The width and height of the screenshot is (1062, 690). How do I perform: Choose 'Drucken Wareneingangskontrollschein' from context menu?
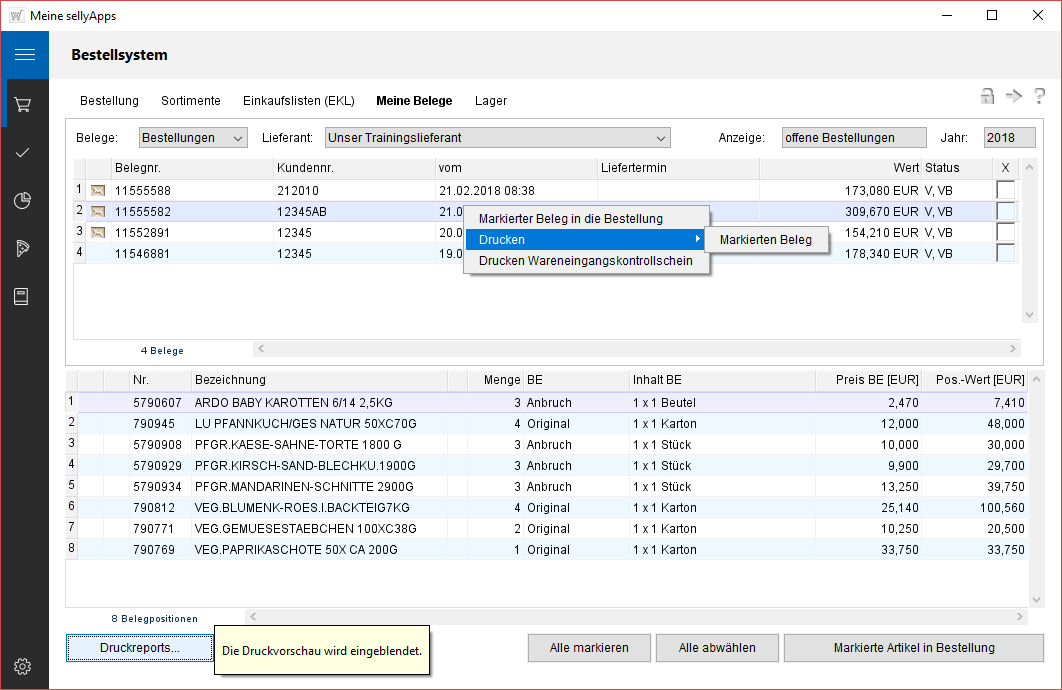[x=586, y=262]
